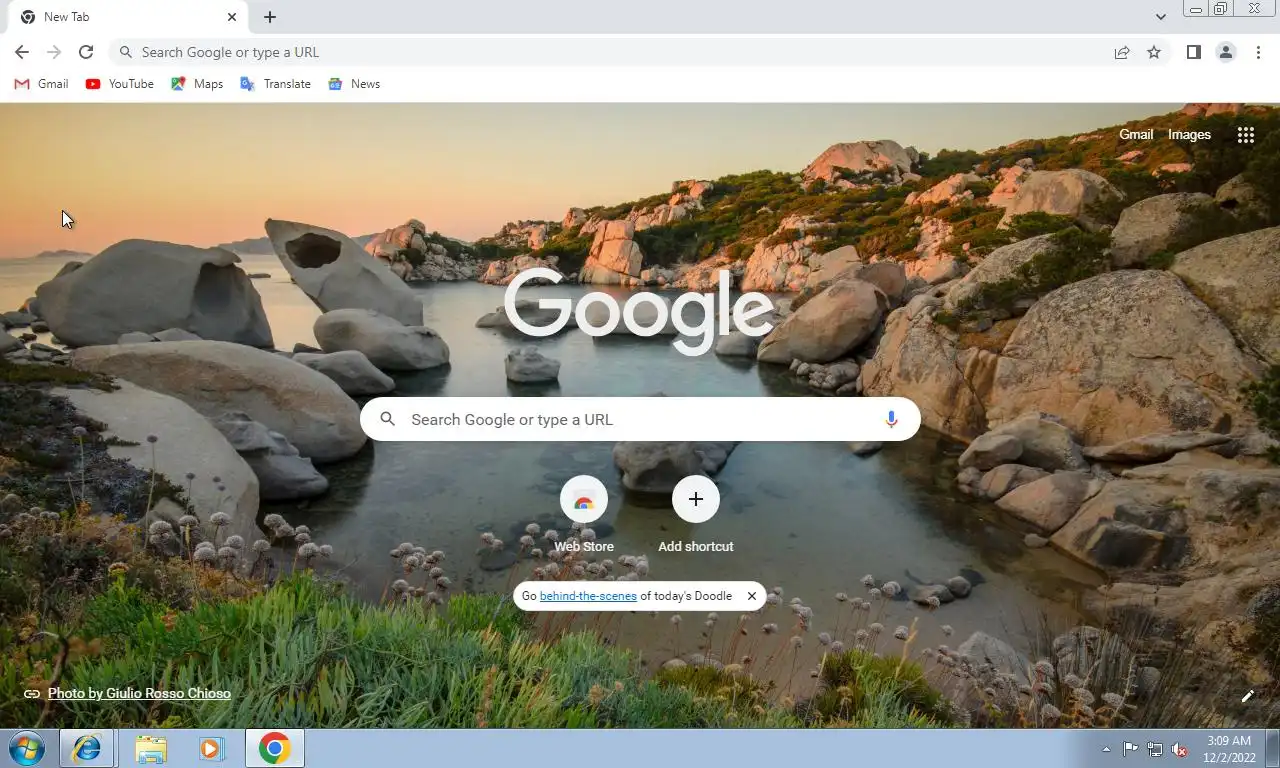This screenshot has height=768, width=1280.
Task: Open Windows Media Player in taskbar
Action: 212,748
